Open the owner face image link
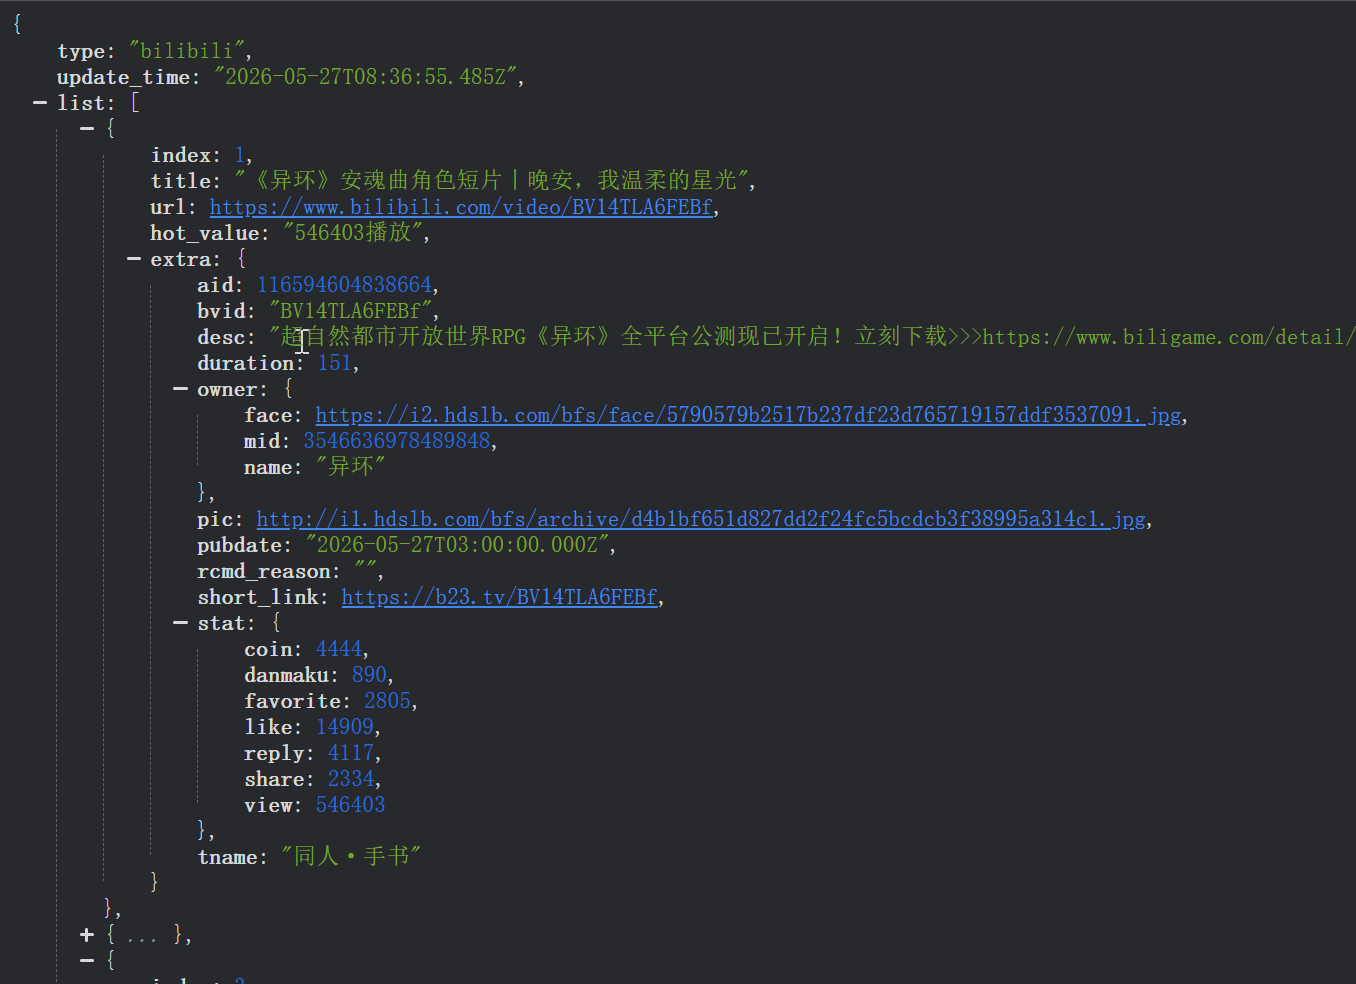Viewport: 1356px width, 984px height. point(748,415)
